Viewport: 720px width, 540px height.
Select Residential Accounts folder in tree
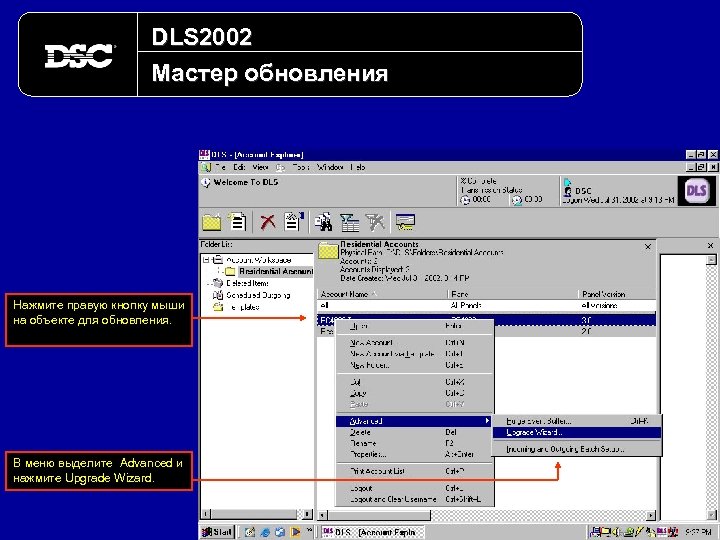tap(276, 271)
